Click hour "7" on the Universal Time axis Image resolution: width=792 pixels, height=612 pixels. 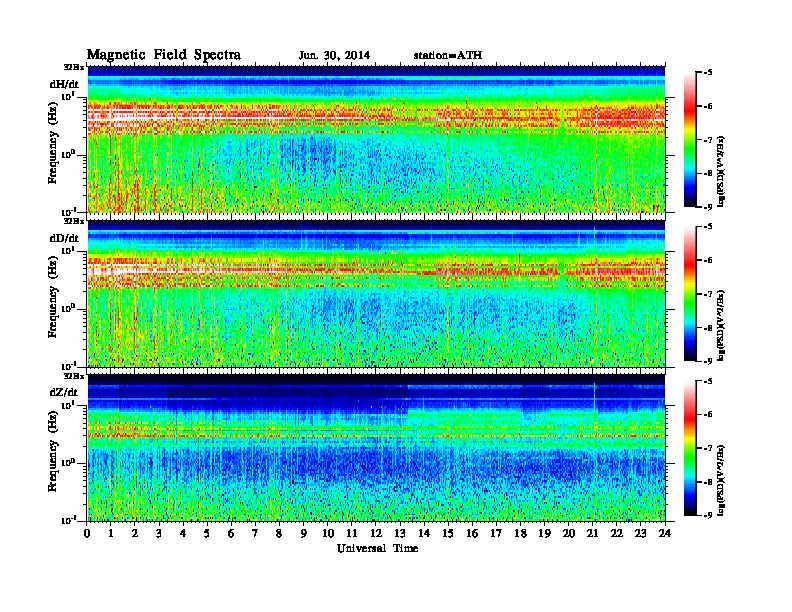[256, 534]
